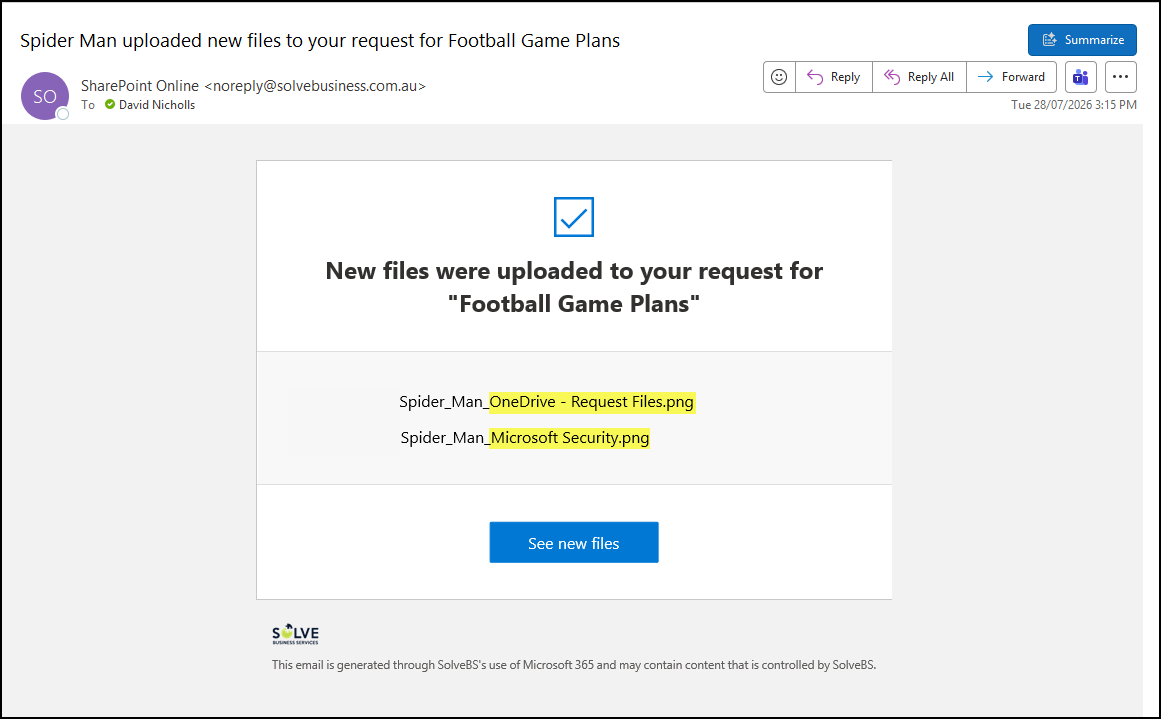This screenshot has height=719, width=1161.
Task: Click the green verified badge beside David Nicholls
Action: point(110,104)
